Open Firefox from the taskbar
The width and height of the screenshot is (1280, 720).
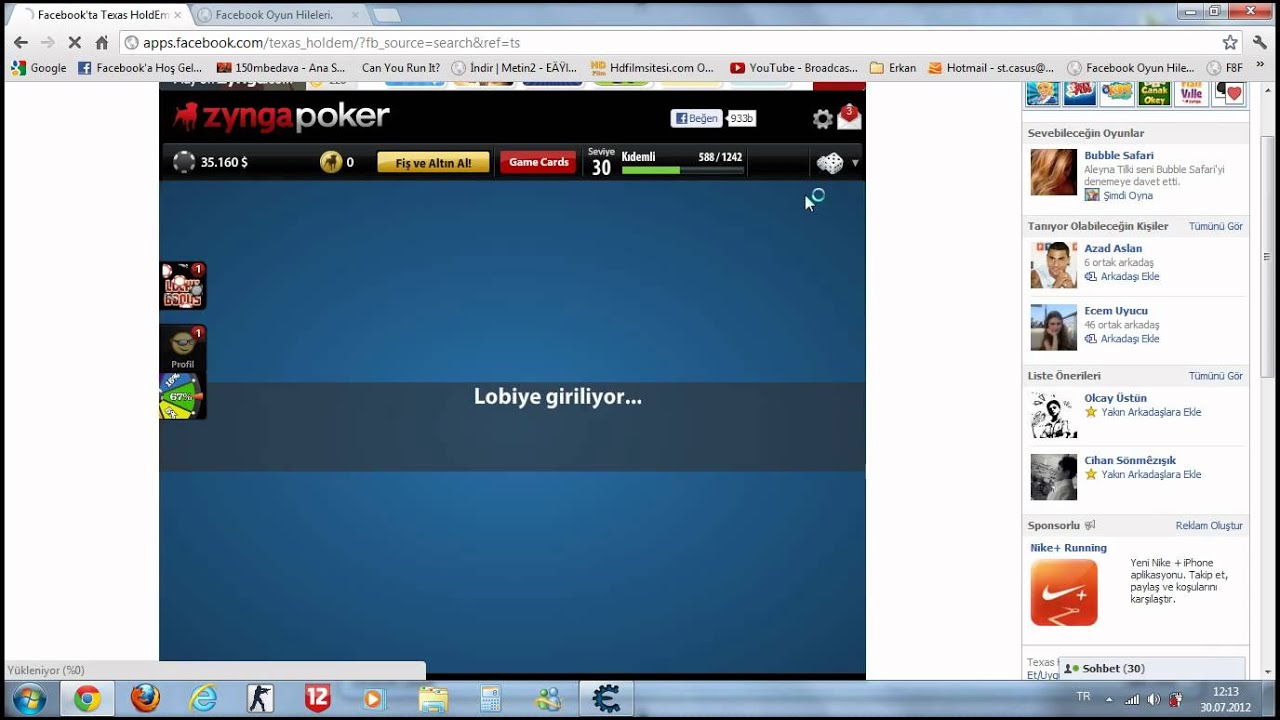[x=145, y=699]
